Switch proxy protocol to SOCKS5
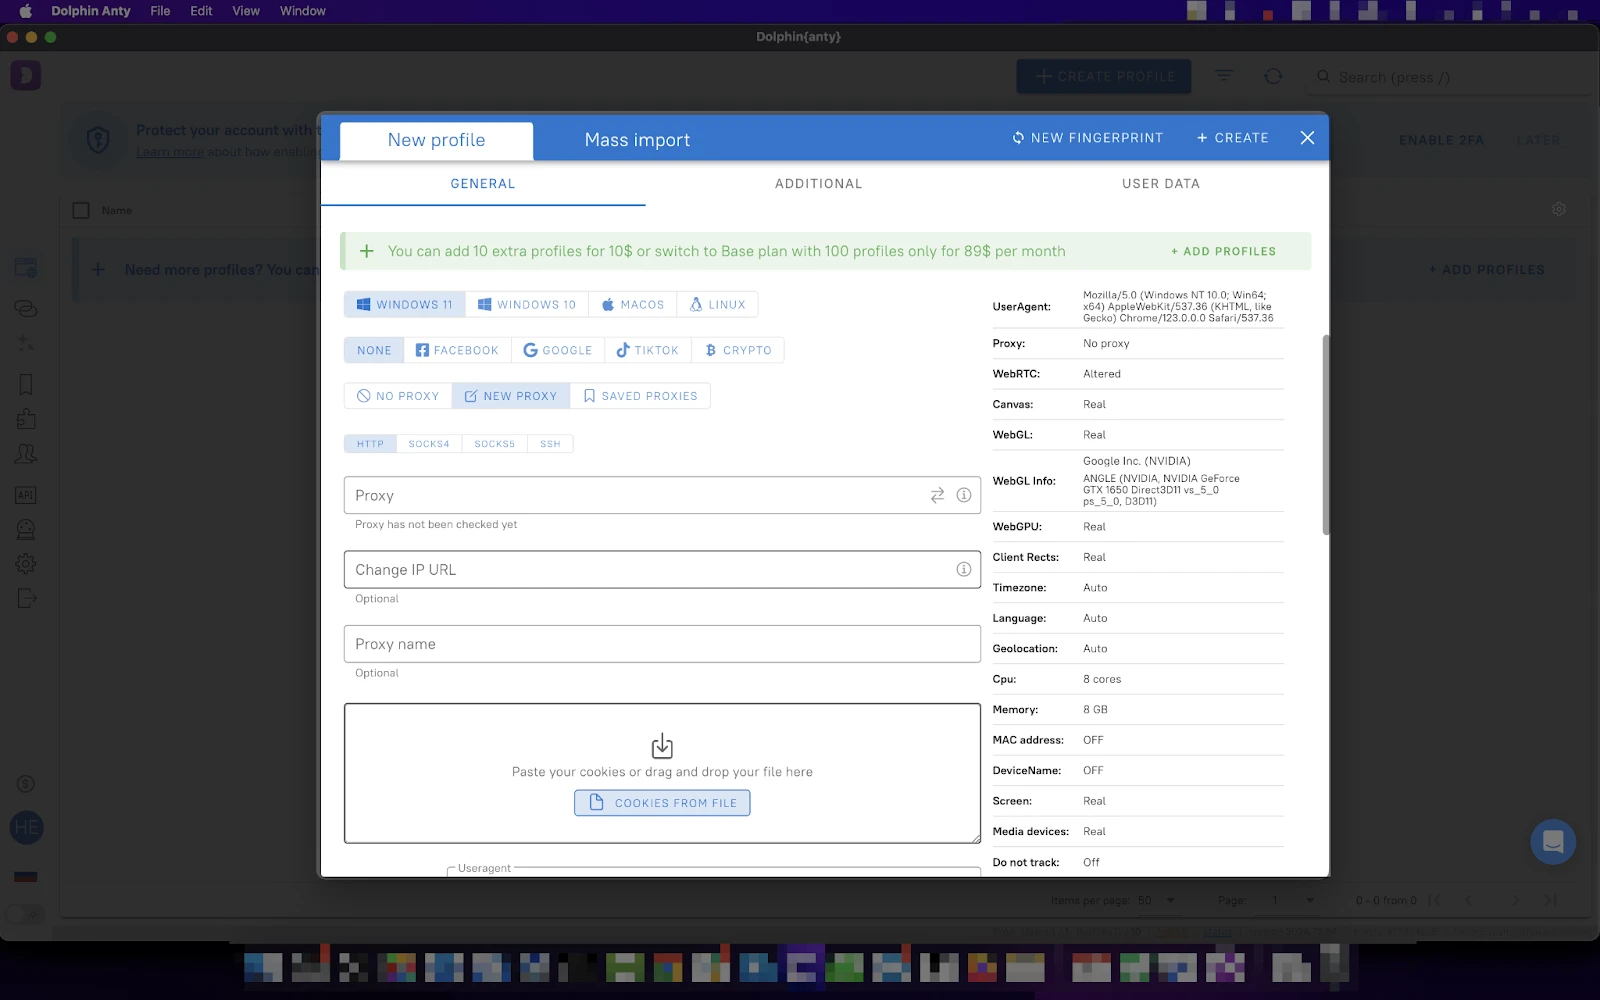 tap(493, 443)
